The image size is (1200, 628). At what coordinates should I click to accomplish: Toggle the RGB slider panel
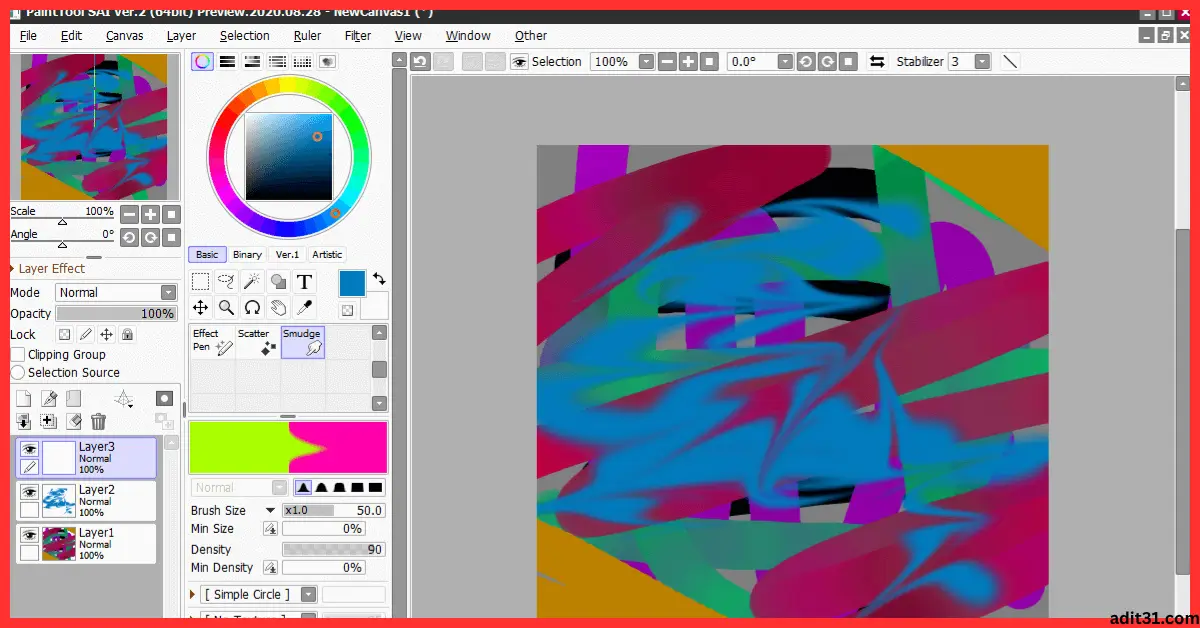(228, 62)
